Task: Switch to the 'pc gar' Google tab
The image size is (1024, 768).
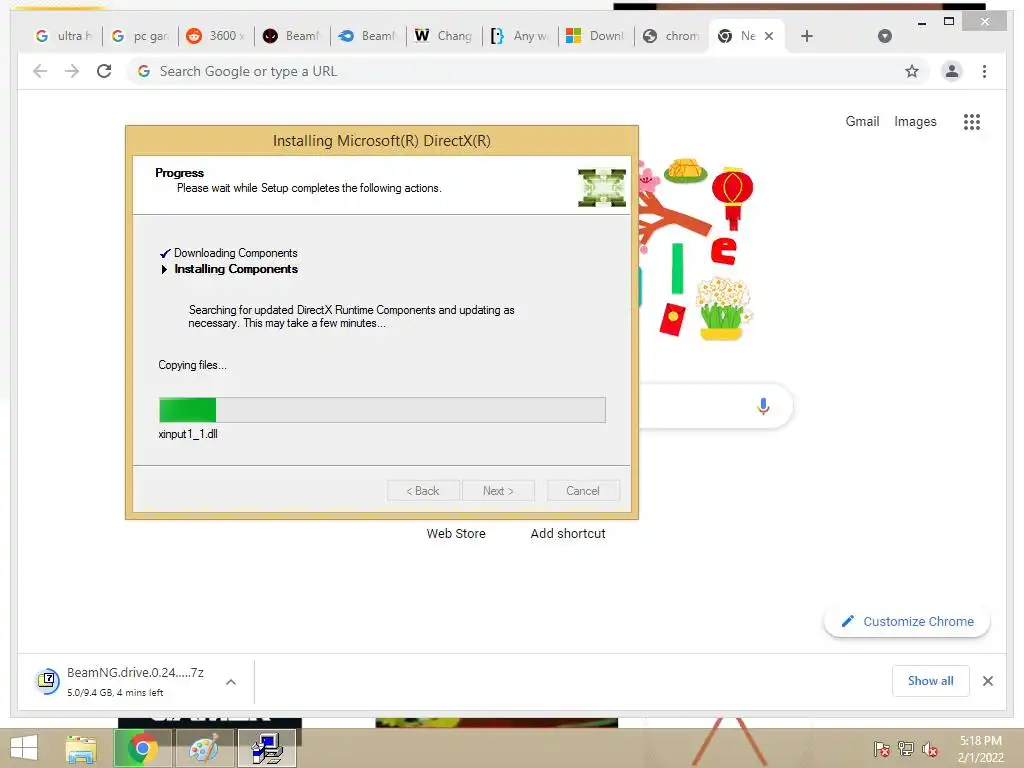Action: click(x=140, y=36)
